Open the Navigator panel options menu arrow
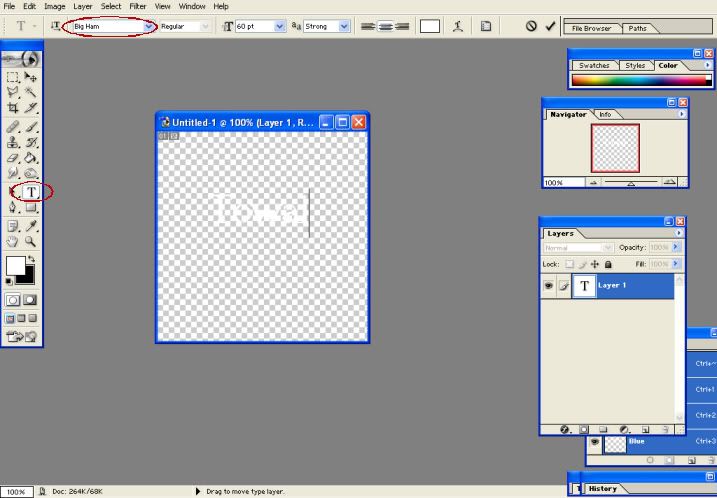The height and width of the screenshot is (498, 717). point(682,114)
